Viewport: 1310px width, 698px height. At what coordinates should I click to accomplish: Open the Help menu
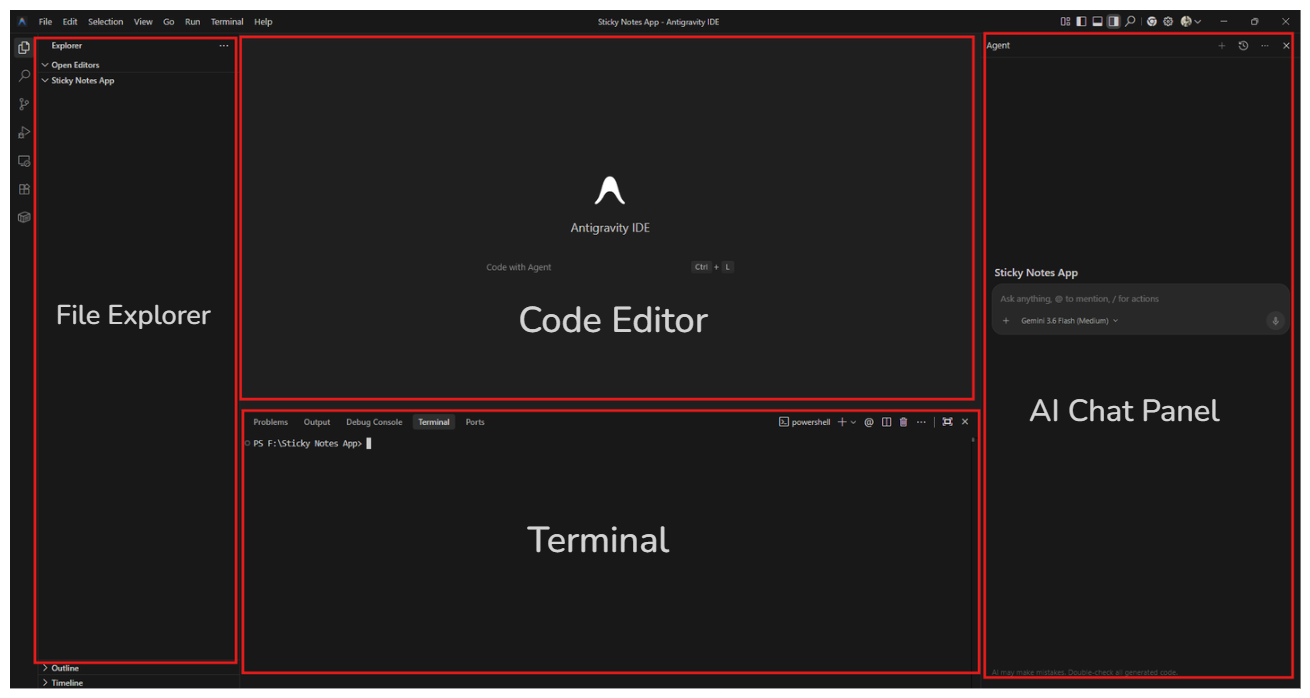coord(263,21)
